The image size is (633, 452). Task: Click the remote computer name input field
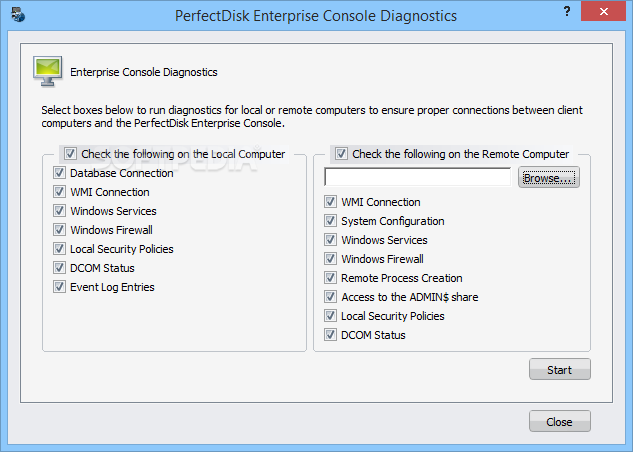point(417,177)
